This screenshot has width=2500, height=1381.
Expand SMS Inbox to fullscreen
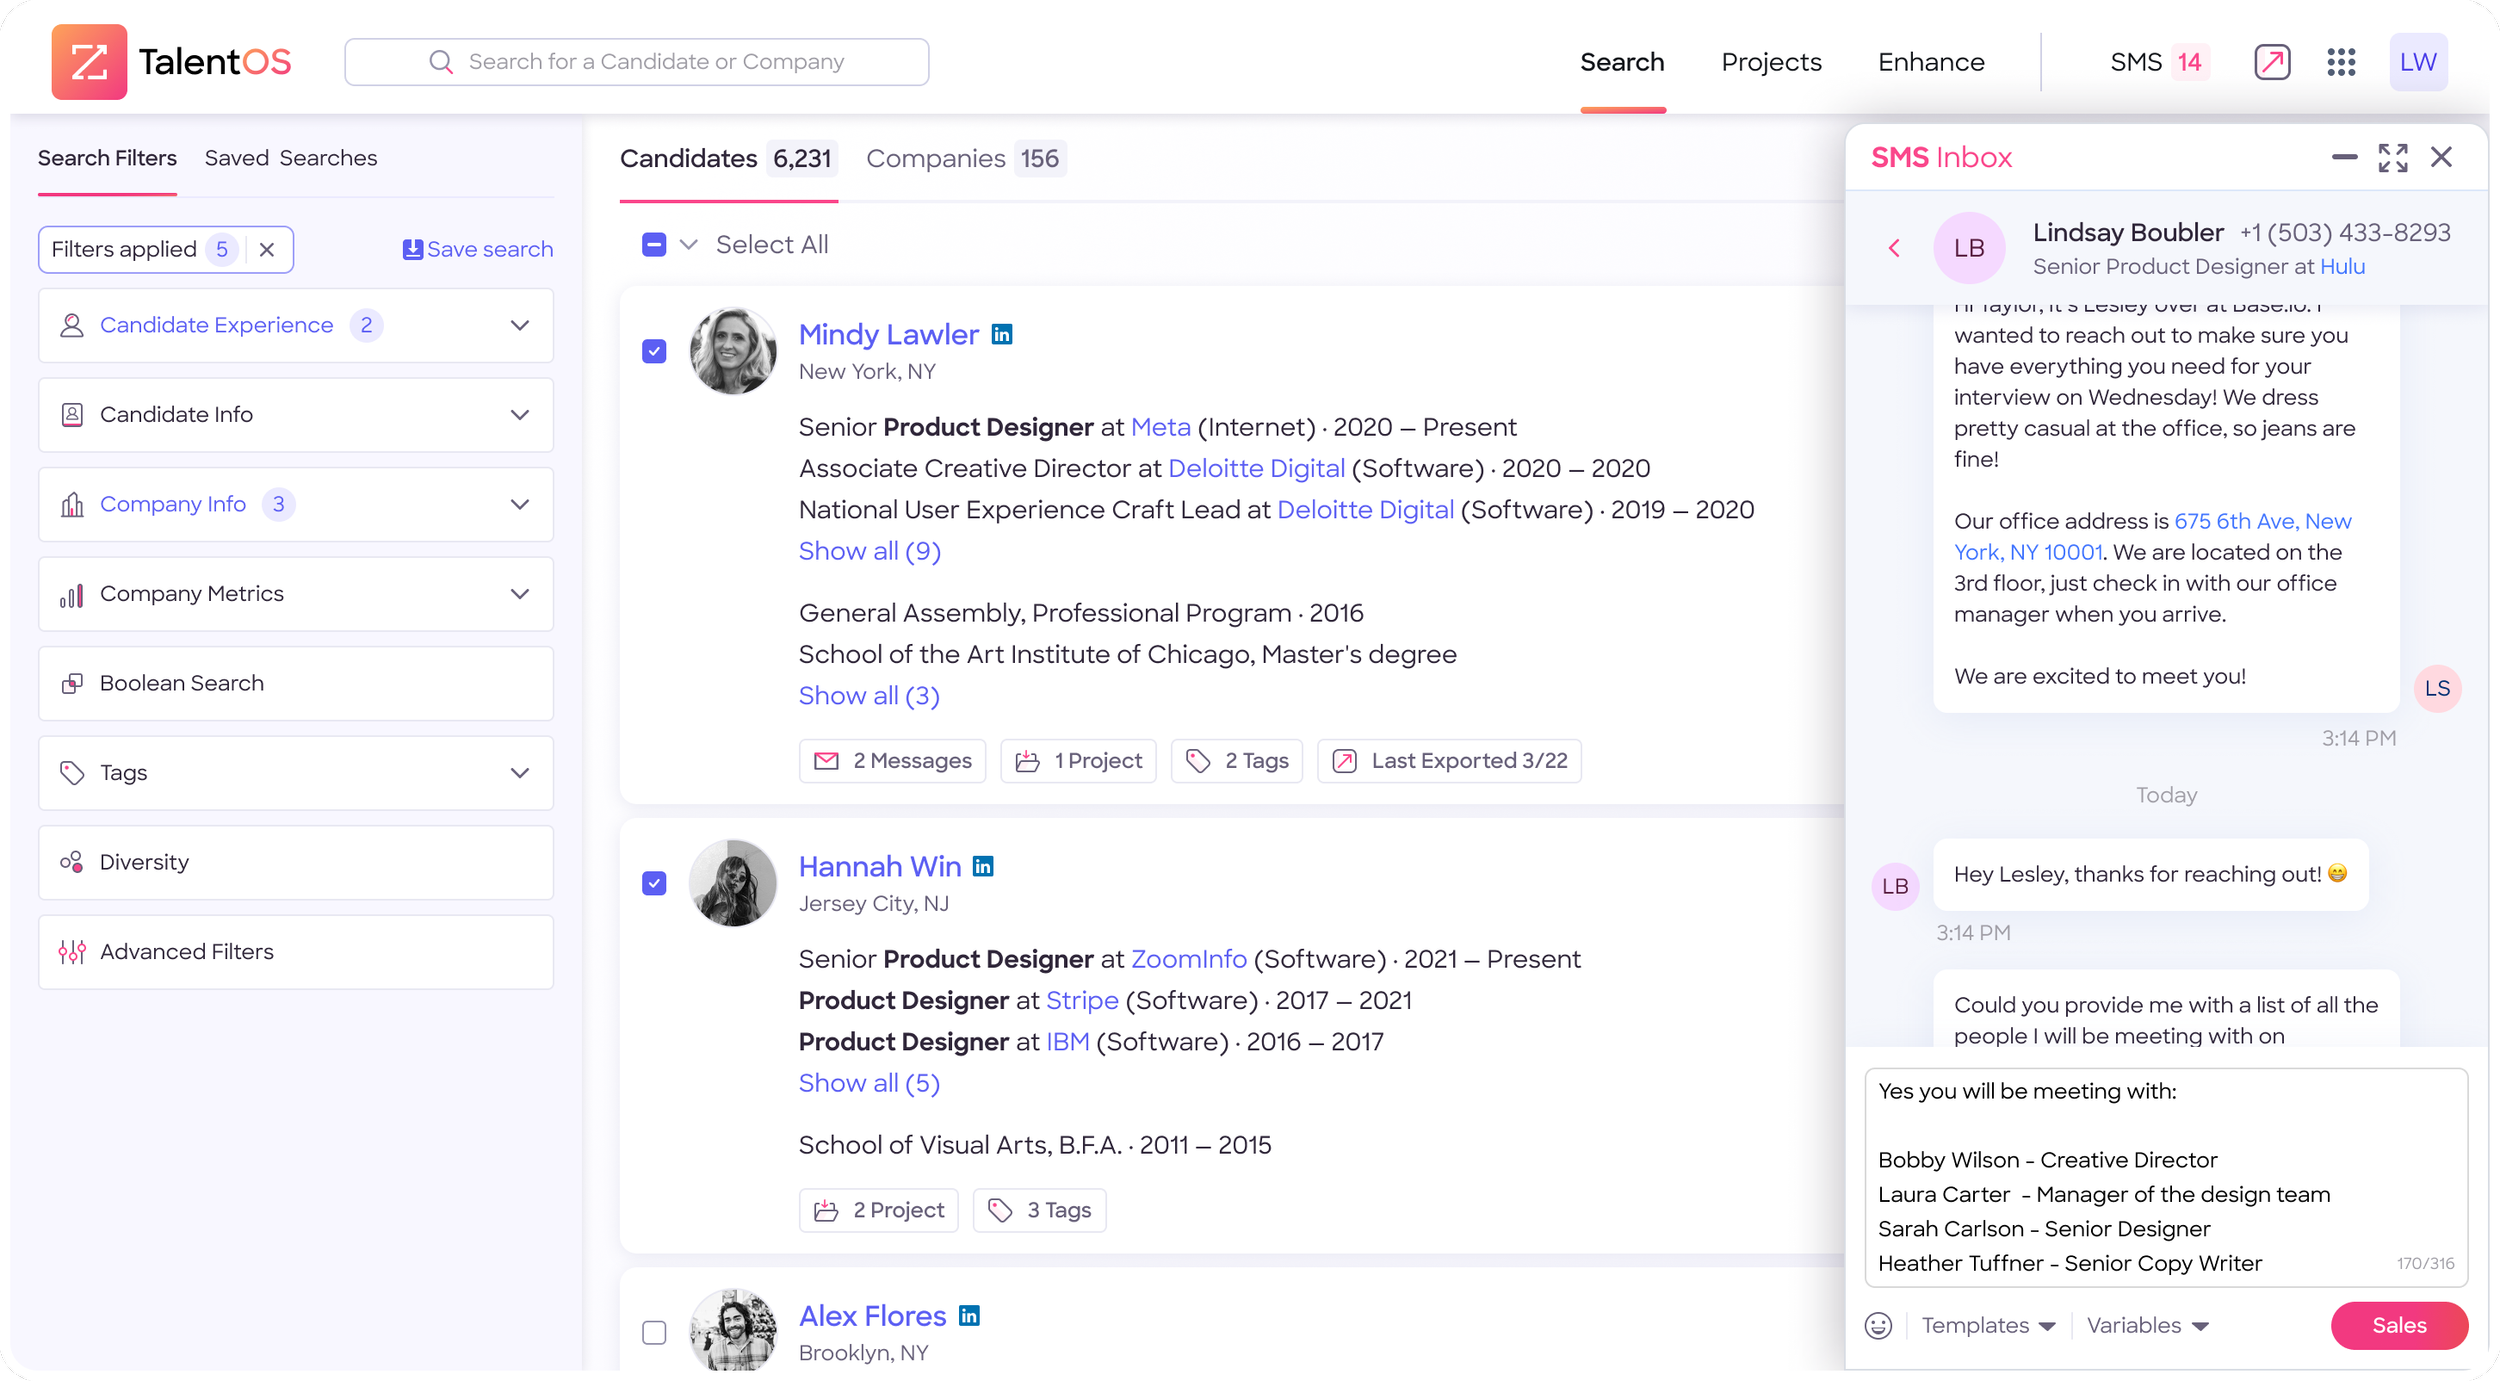(x=2392, y=157)
